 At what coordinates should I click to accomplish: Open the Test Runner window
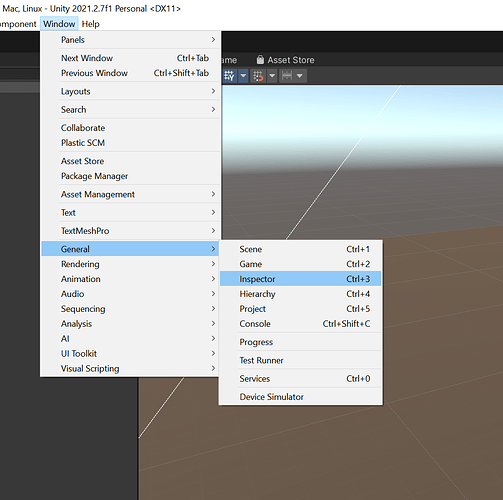[300, 360]
